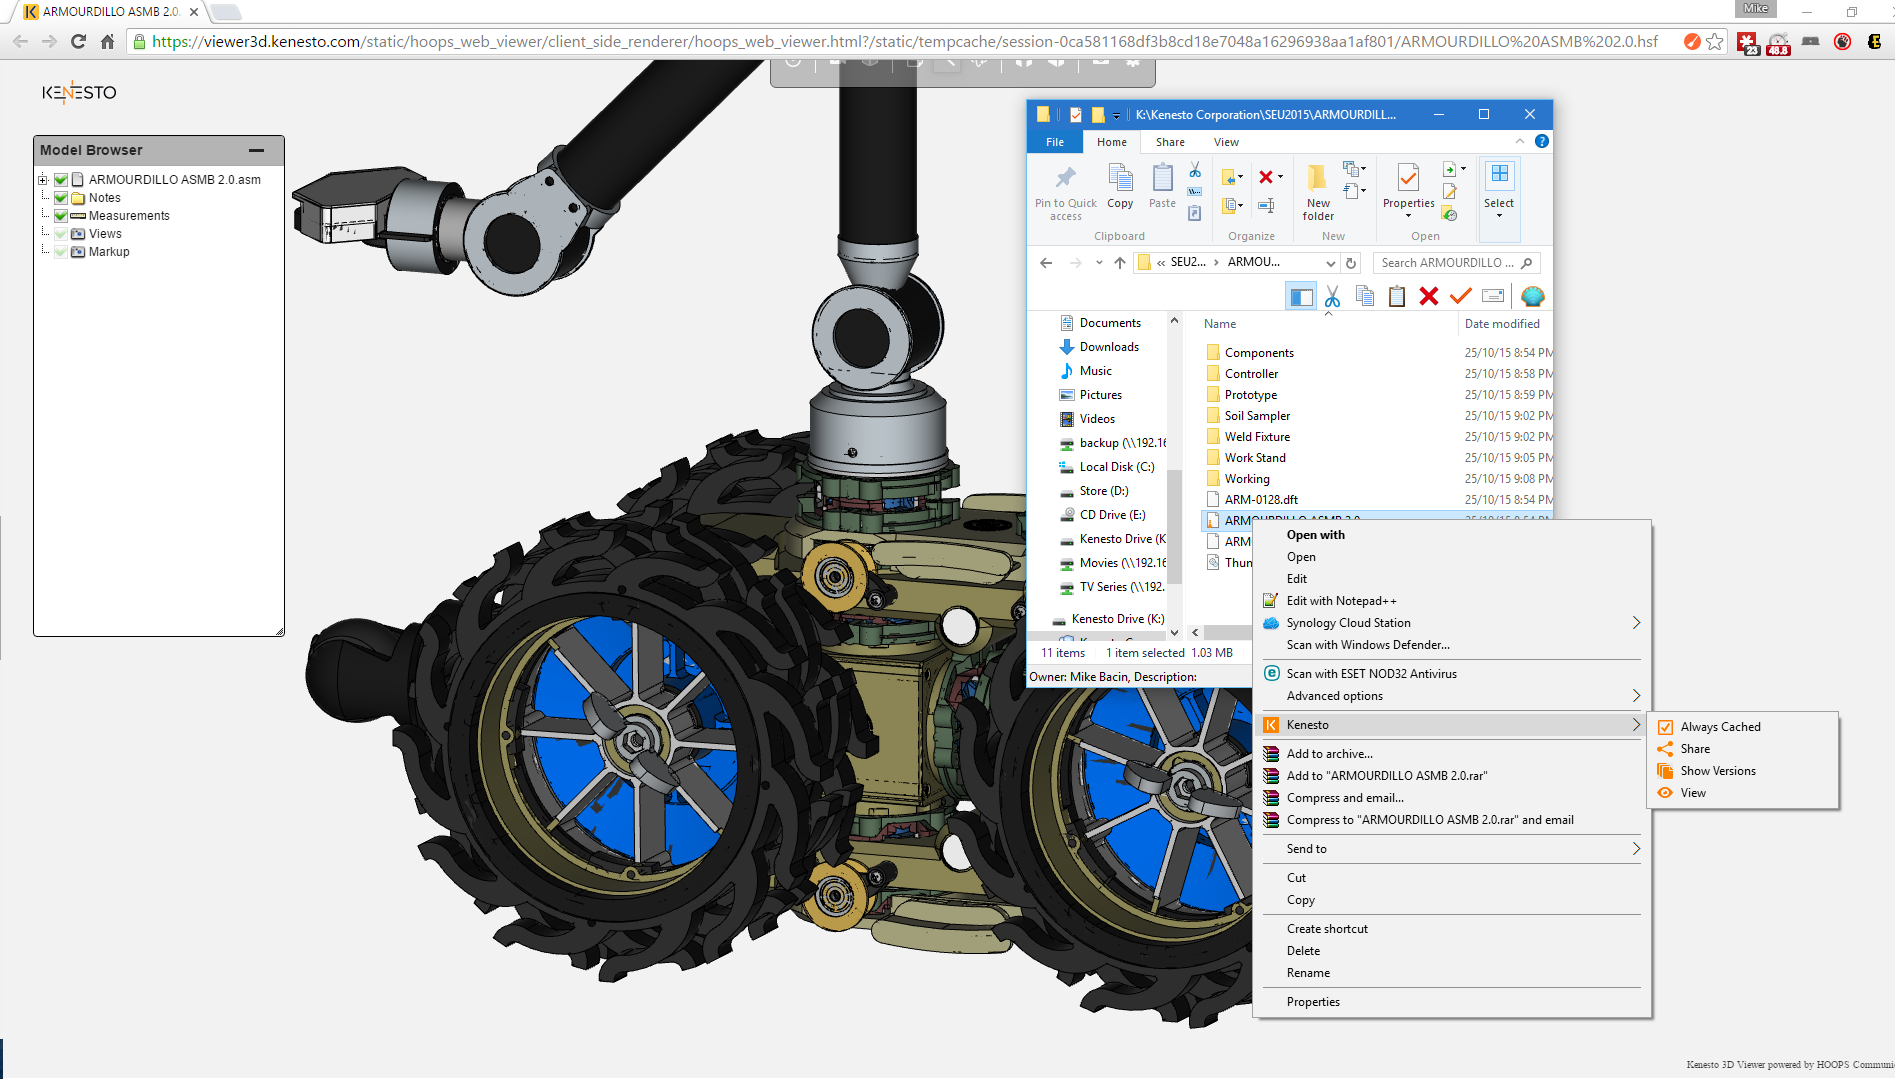Open the Select dropdown in the ribbon

coord(1499,216)
